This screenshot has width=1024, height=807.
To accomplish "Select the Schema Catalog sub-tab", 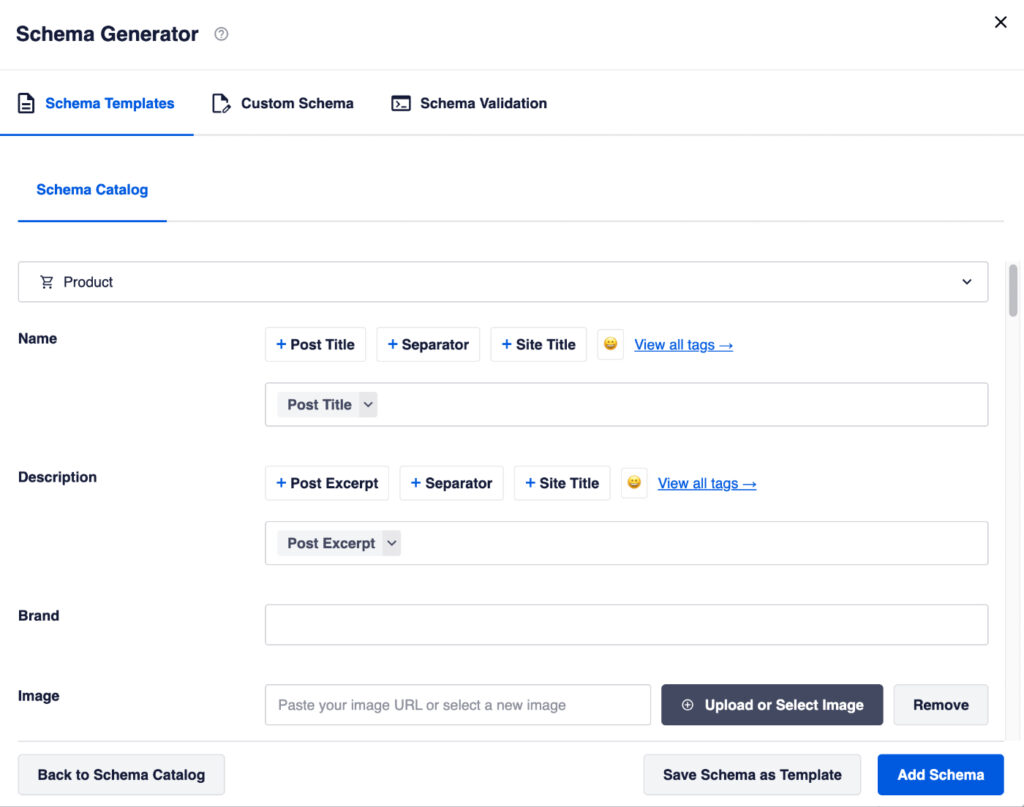I will (x=92, y=189).
